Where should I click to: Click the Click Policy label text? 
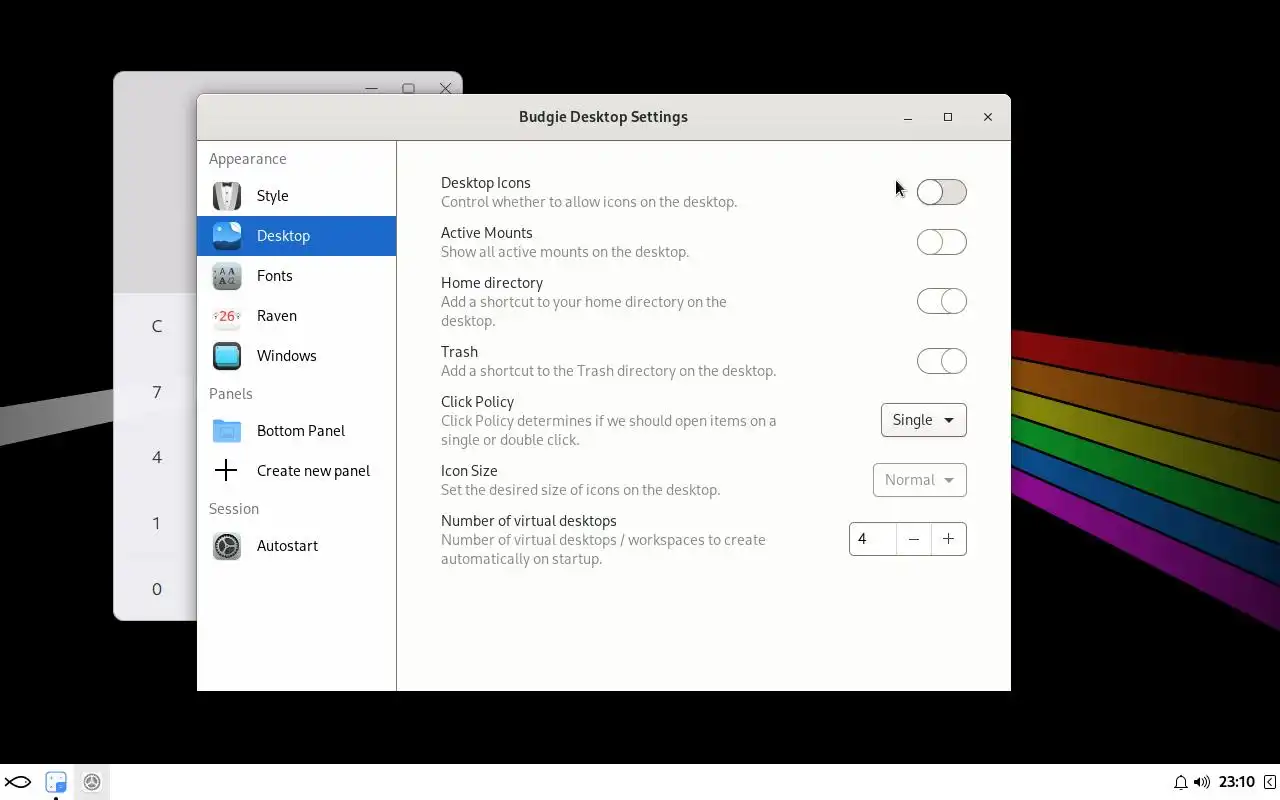478,402
